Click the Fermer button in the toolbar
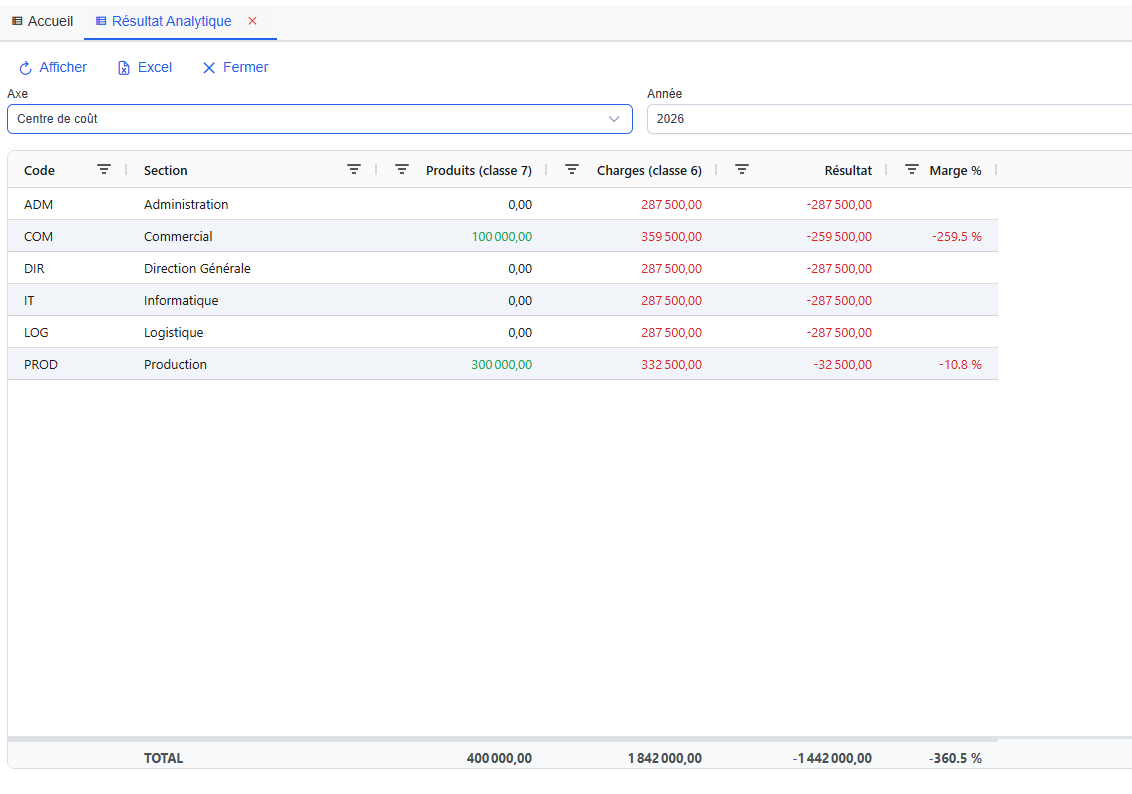The image size is (1132, 794). point(235,68)
